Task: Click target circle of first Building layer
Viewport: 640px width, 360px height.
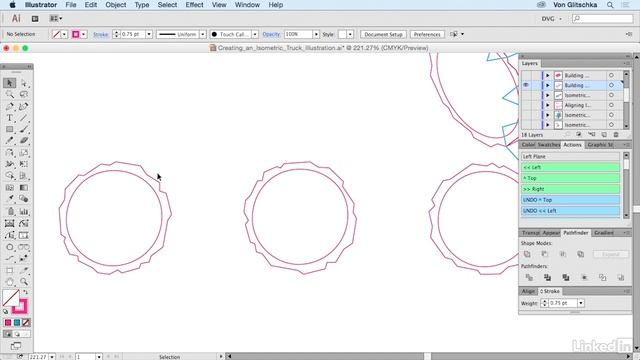Action: (611, 76)
